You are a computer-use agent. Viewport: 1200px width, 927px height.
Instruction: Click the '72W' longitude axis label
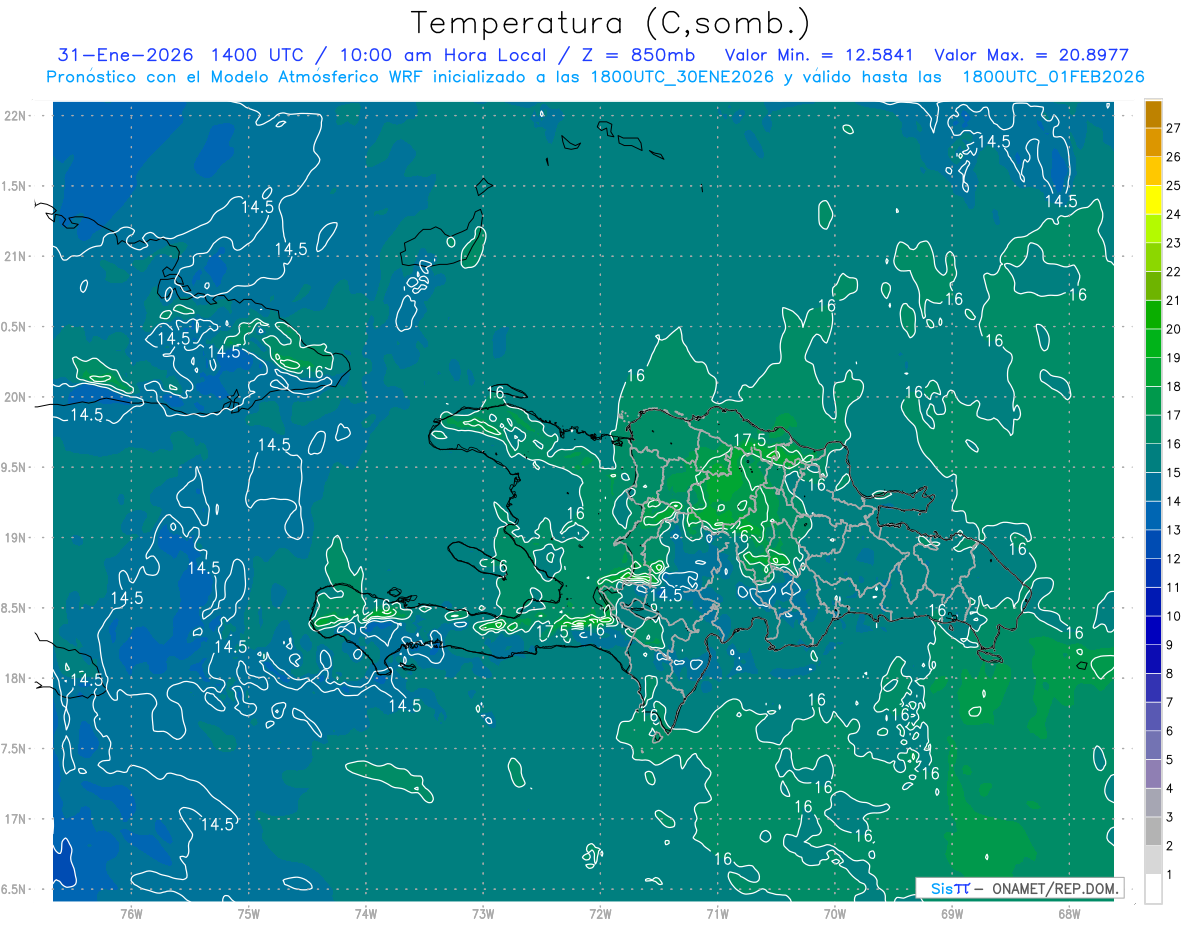(600, 913)
